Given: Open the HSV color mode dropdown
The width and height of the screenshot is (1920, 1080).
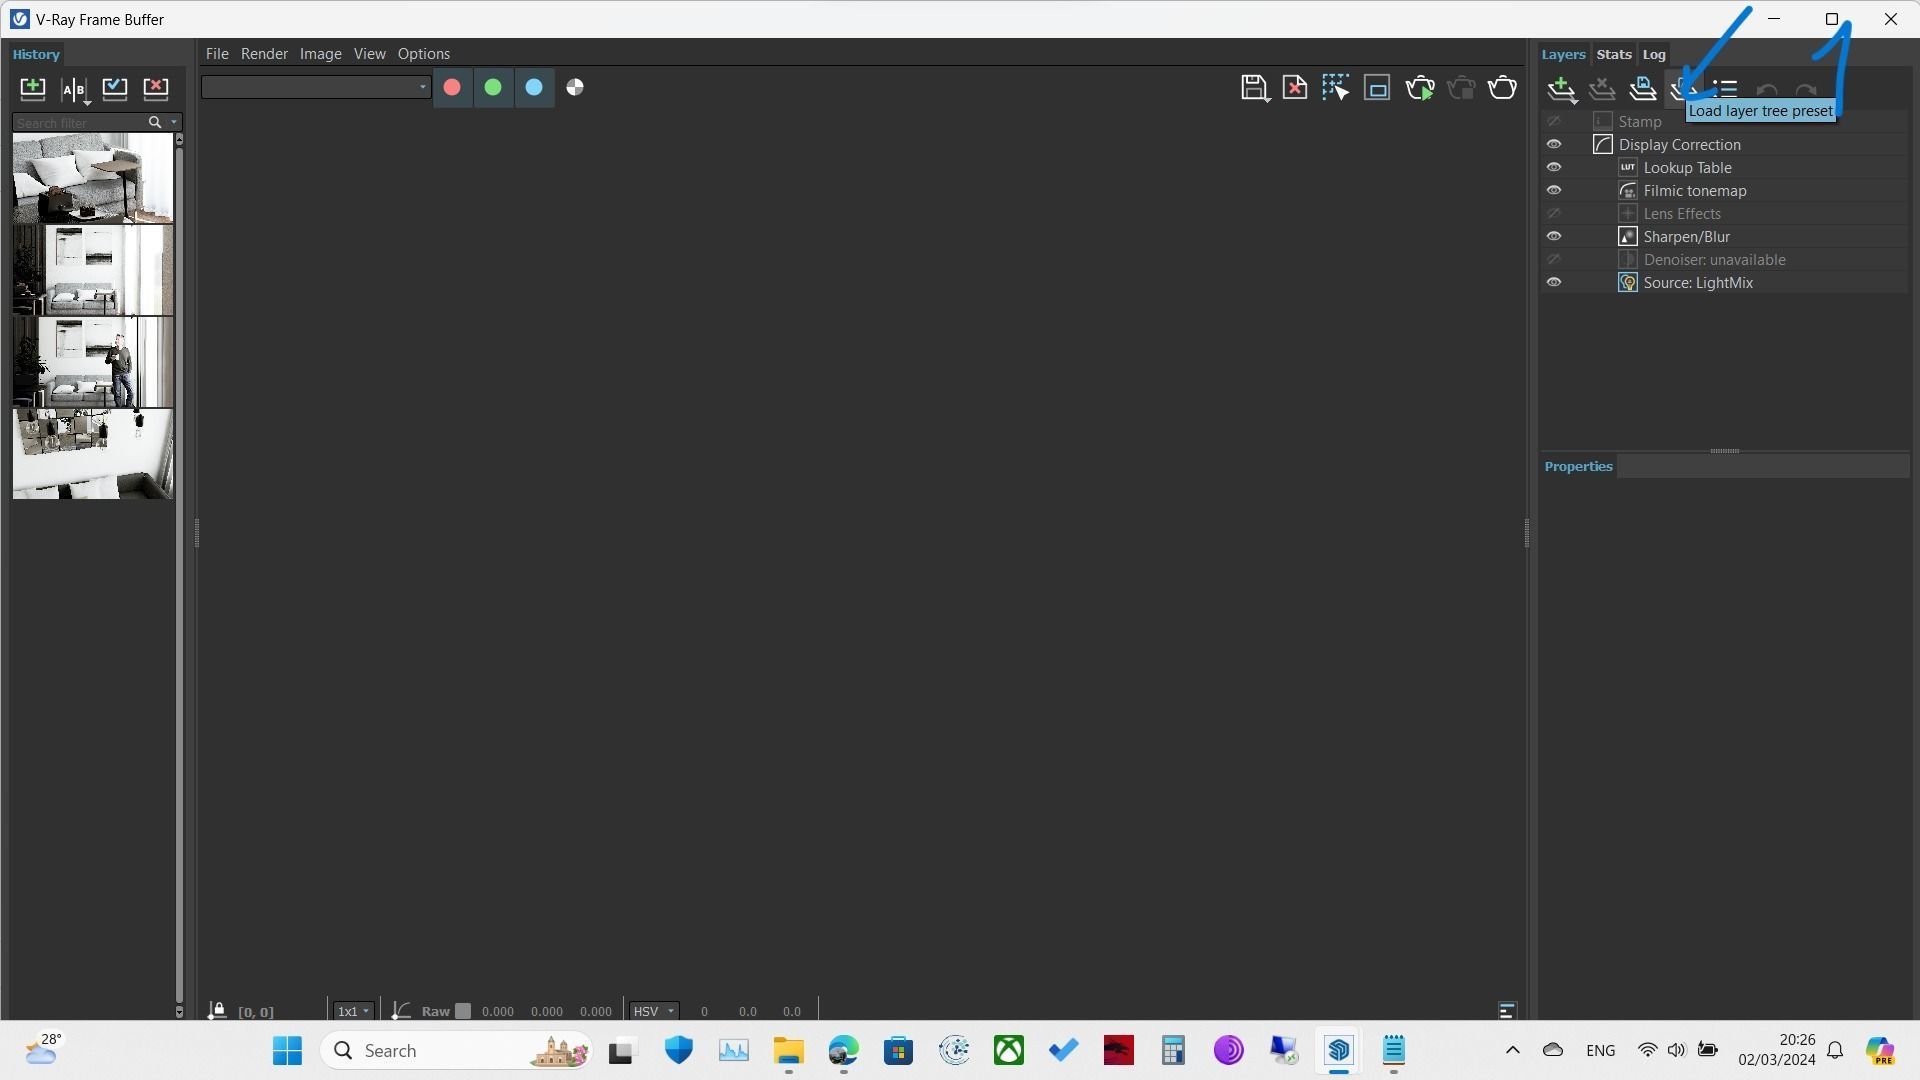Looking at the screenshot, I should point(654,1011).
